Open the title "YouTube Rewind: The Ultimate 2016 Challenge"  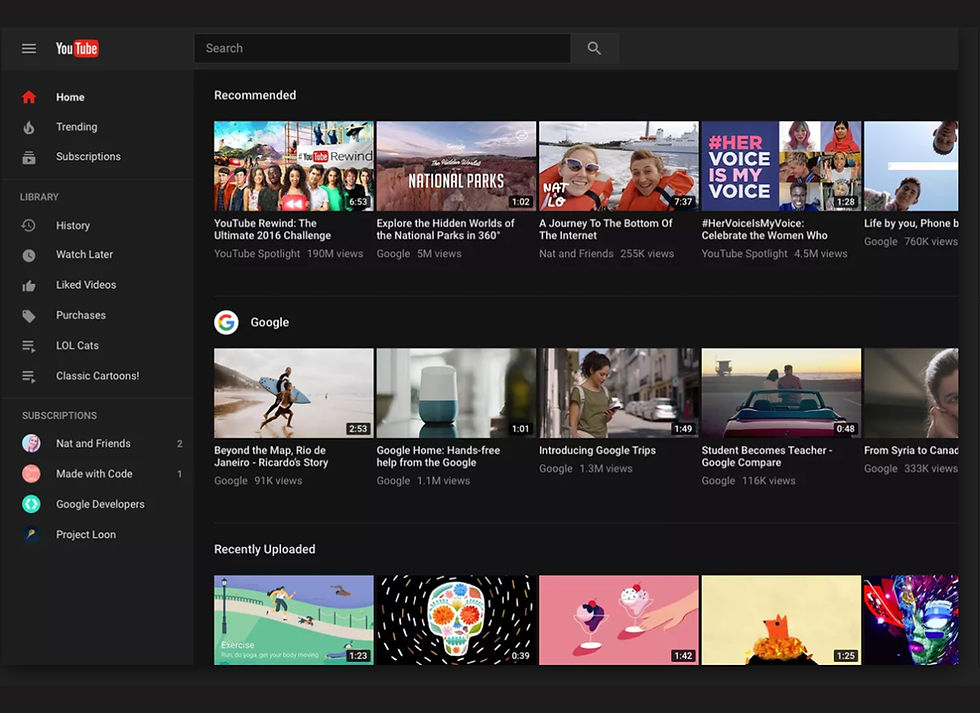point(272,229)
